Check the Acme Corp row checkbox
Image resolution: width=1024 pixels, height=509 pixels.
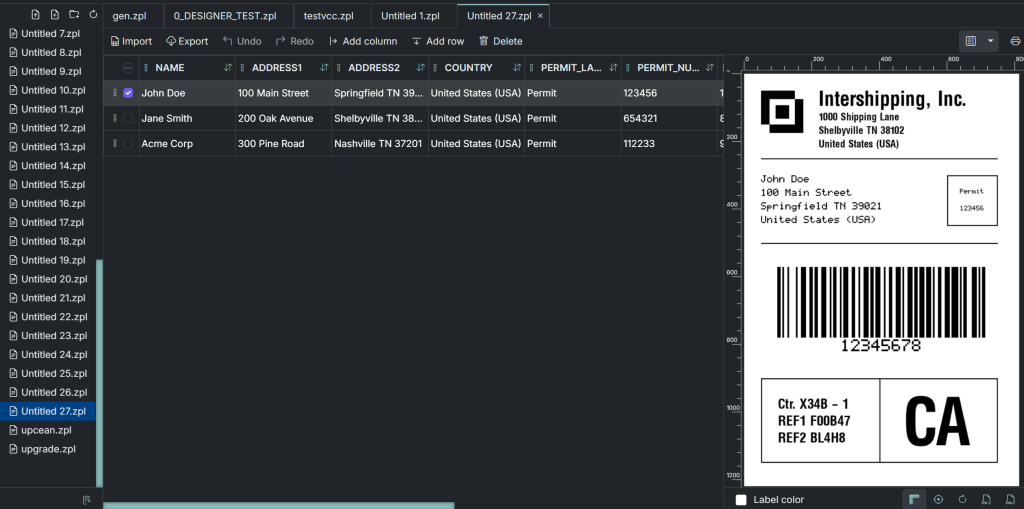[128, 143]
